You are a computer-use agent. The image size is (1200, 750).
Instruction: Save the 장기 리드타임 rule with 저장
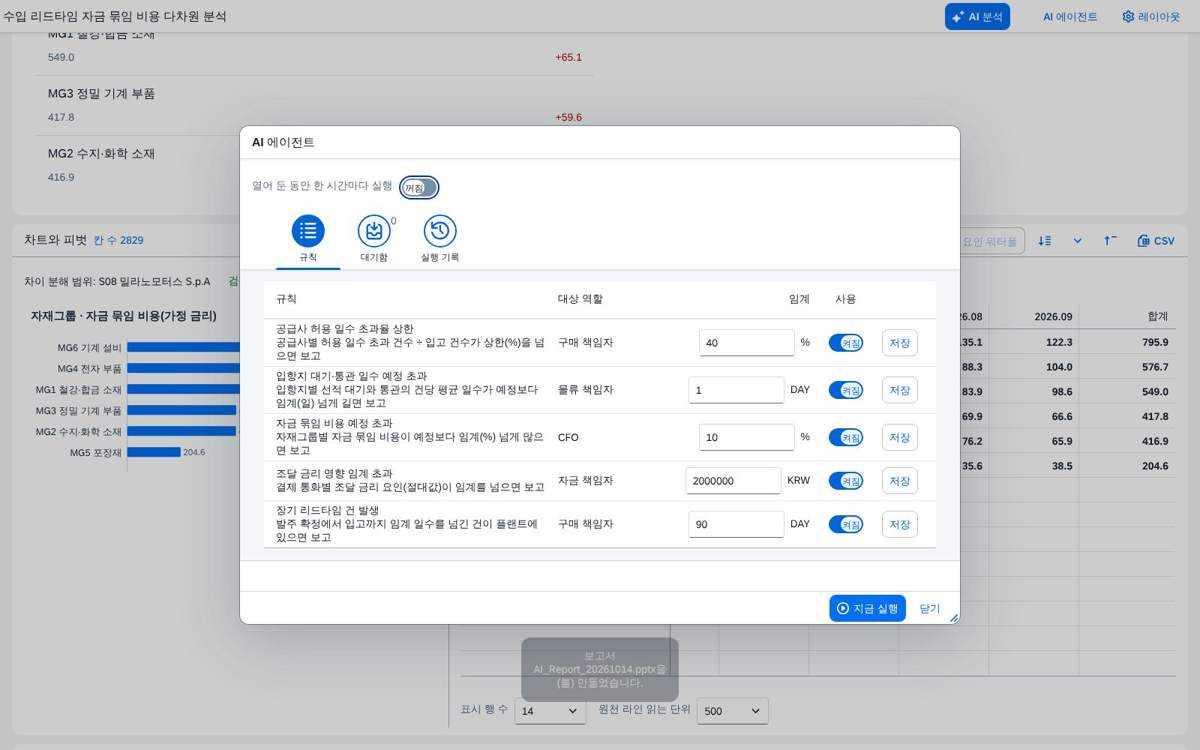point(900,524)
